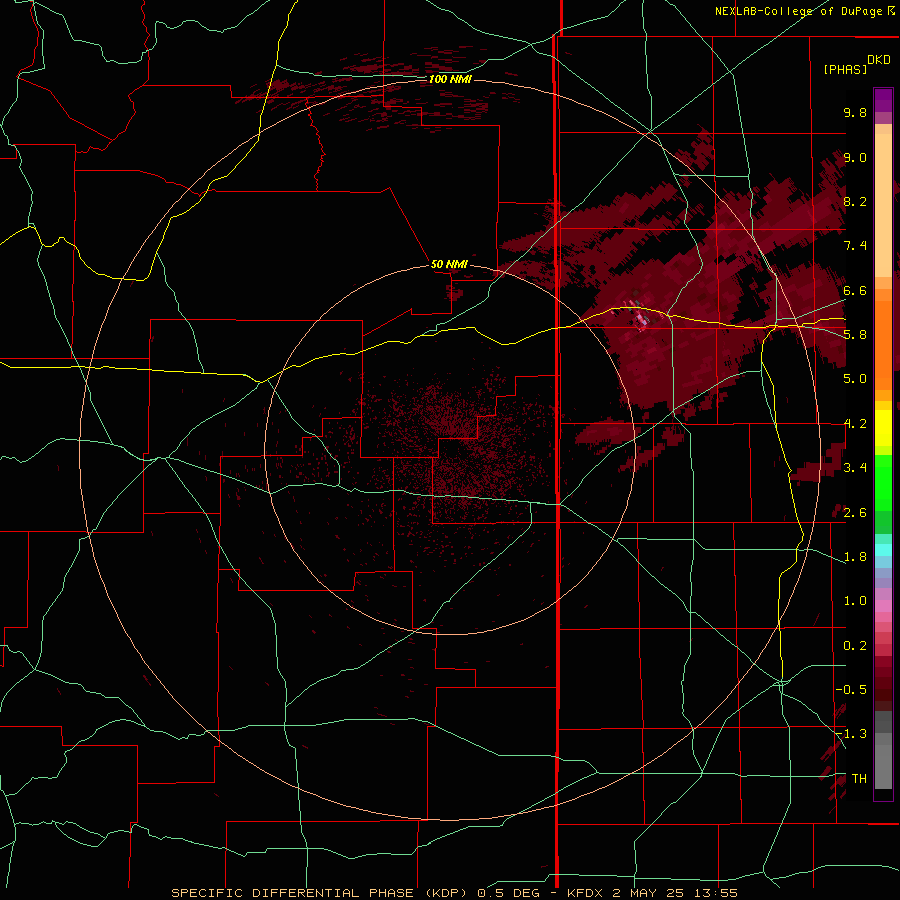Click the yellow segment of the color bar

(x=883, y=428)
